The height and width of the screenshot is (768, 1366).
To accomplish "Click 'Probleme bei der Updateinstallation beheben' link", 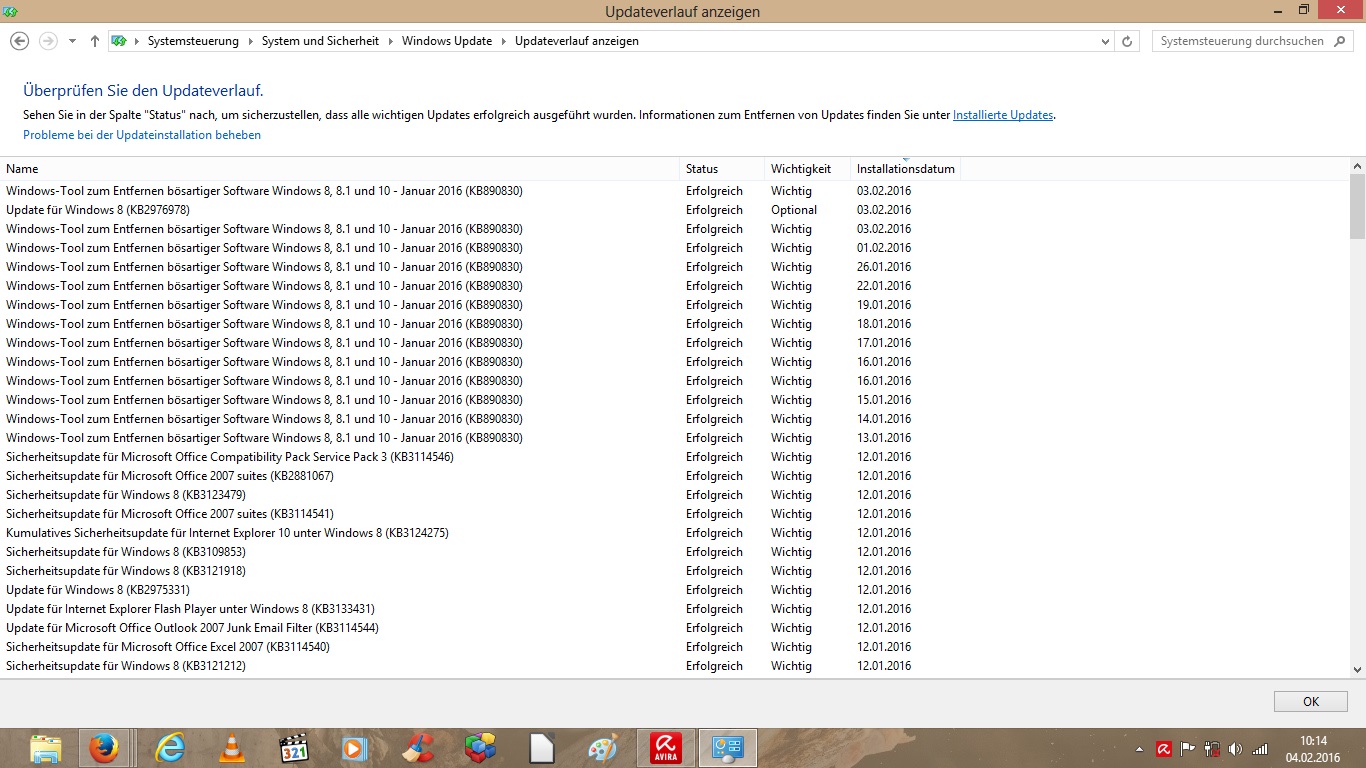I will click(142, 135).
